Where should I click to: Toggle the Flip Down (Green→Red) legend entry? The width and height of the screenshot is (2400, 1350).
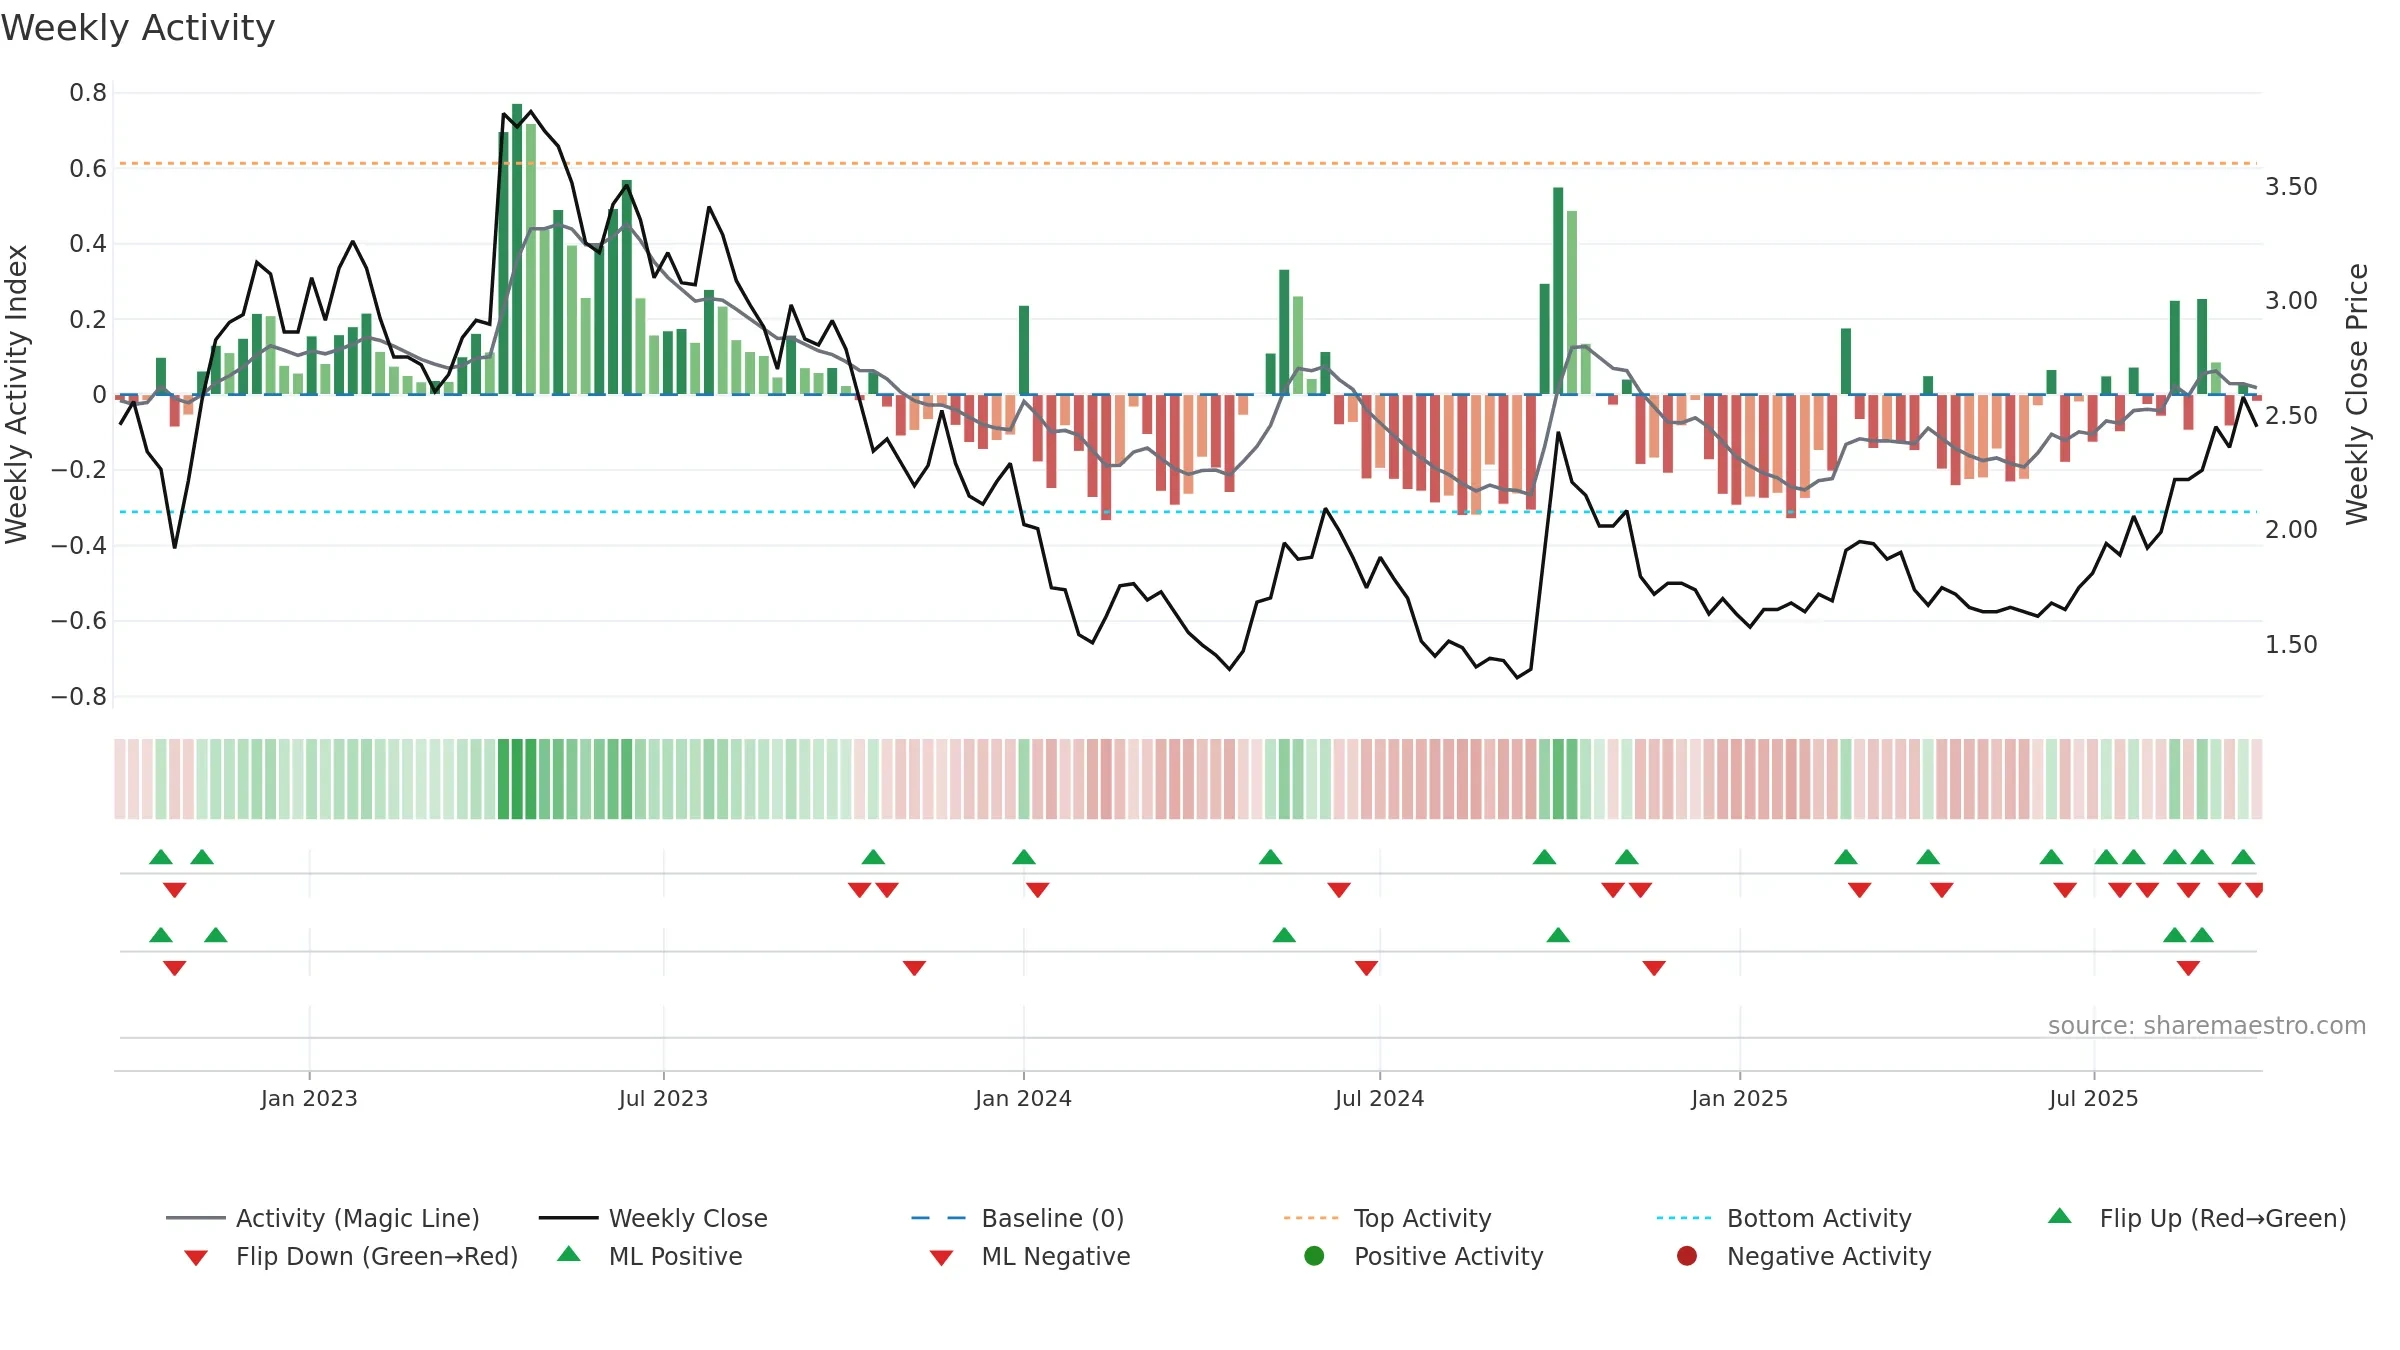pos(351,1256)
